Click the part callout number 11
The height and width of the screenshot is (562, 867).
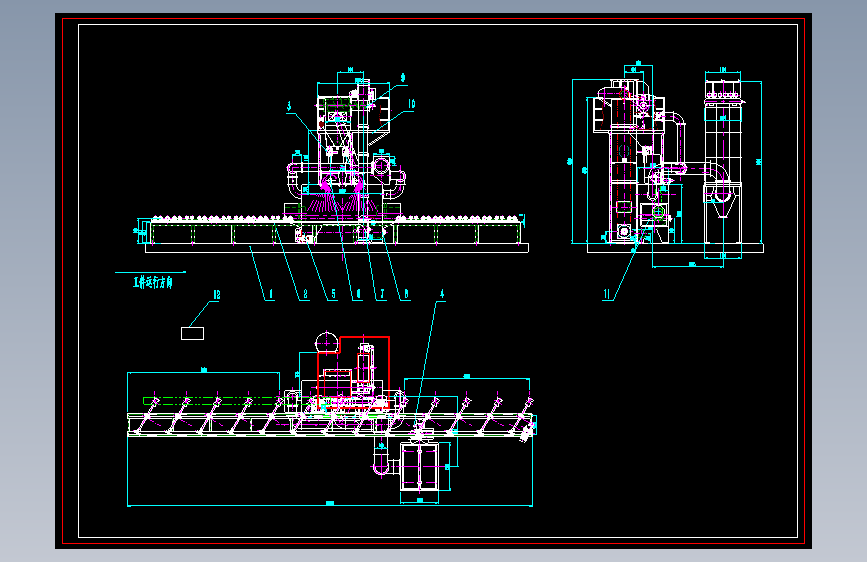pos(607,294)
